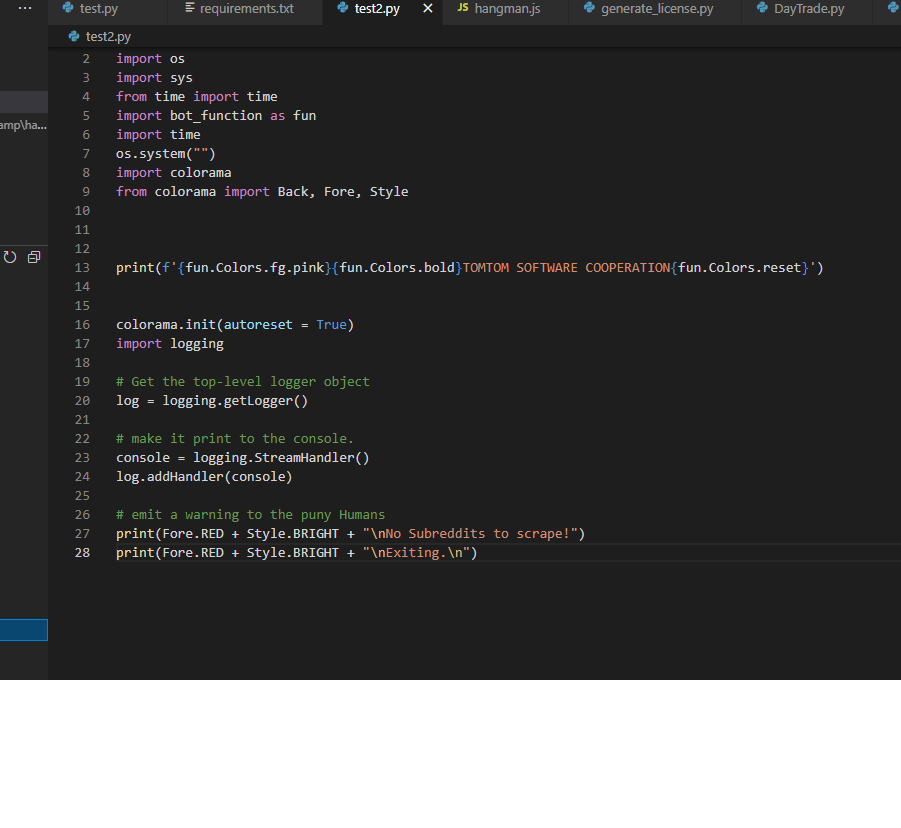Click the refresh icon in the sidebar

pyautogui.click(x=11, y=257)
